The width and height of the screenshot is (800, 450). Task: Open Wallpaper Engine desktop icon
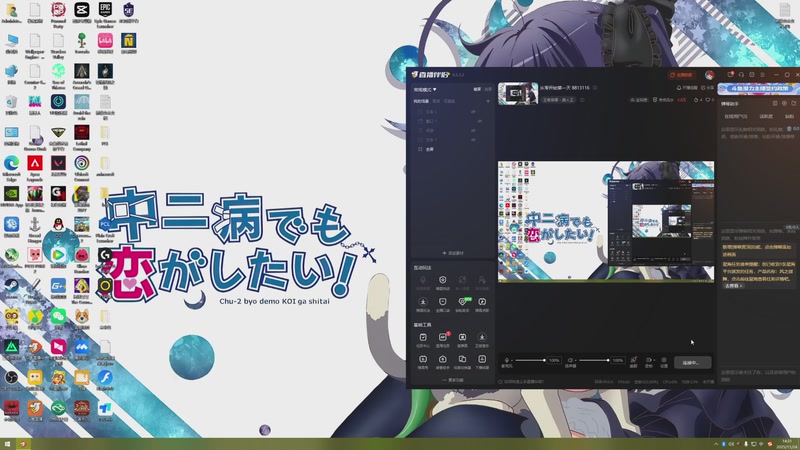(x=35, y=45)
